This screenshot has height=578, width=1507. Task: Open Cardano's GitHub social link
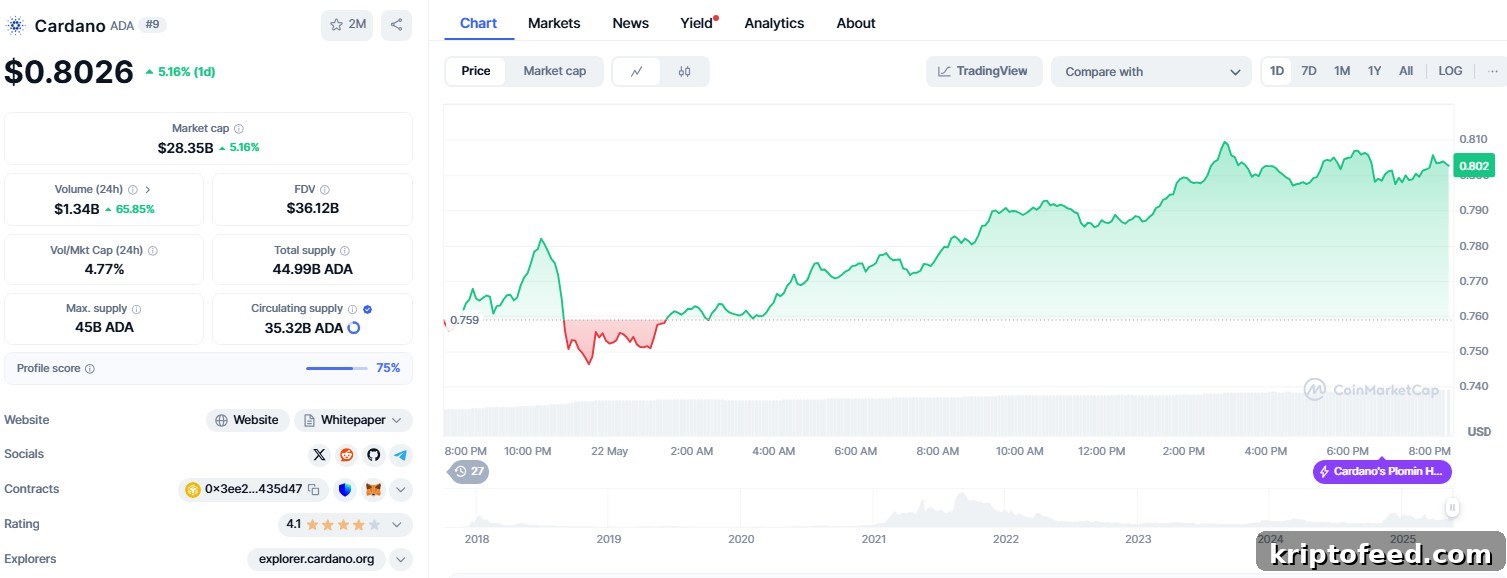(x=373, y=455)
